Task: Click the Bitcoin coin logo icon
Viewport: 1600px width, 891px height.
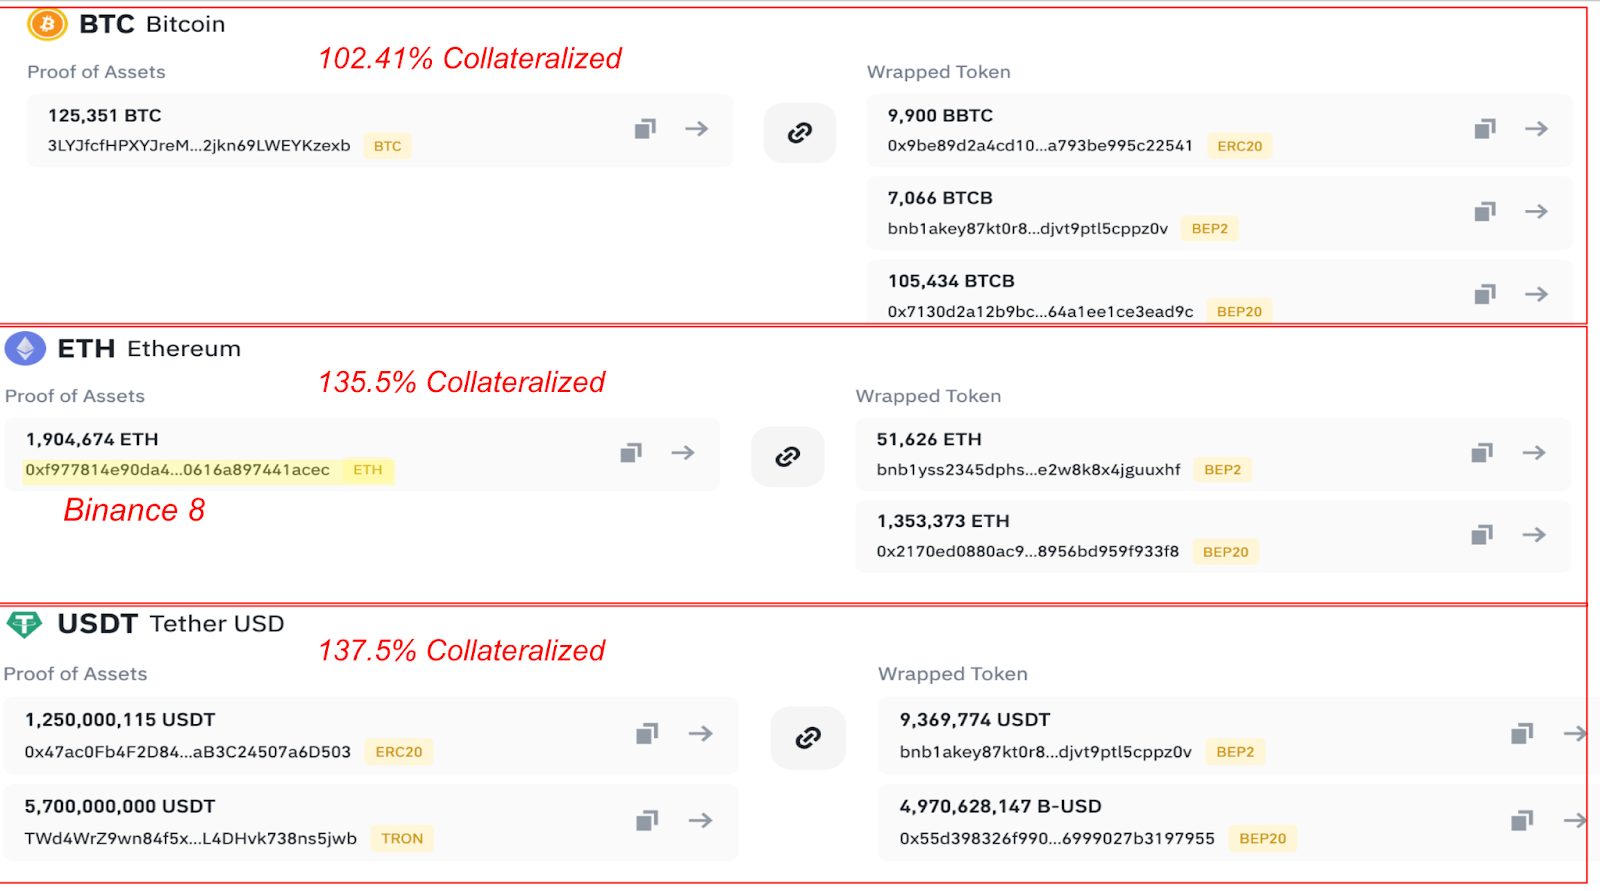Action: pyautogui.click(x=45, y=24)
